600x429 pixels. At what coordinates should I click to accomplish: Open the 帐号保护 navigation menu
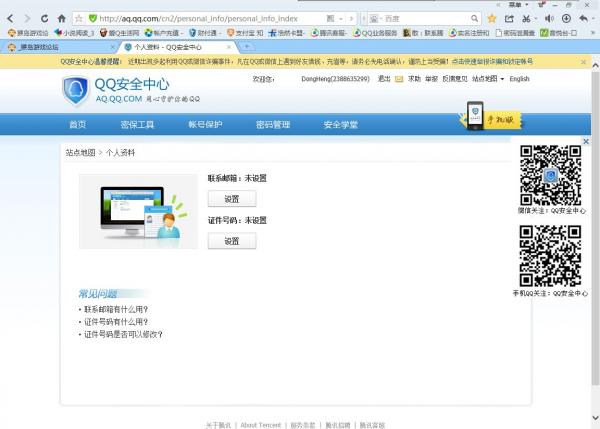tap(205, 124)
